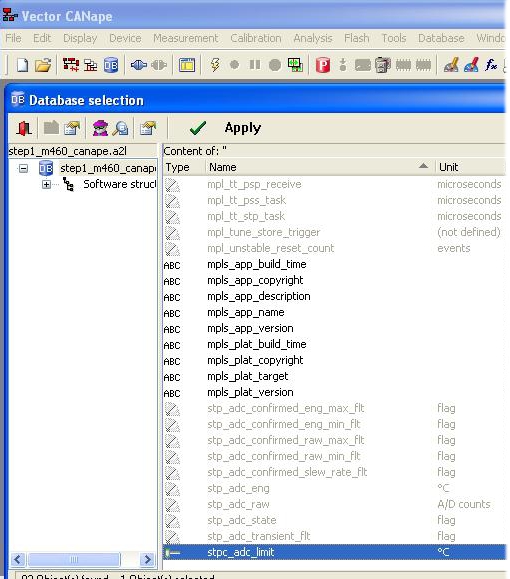Select the highlighted stpc_adc_limit row
This screenshot has height=579, width=510.
(334, 552)
